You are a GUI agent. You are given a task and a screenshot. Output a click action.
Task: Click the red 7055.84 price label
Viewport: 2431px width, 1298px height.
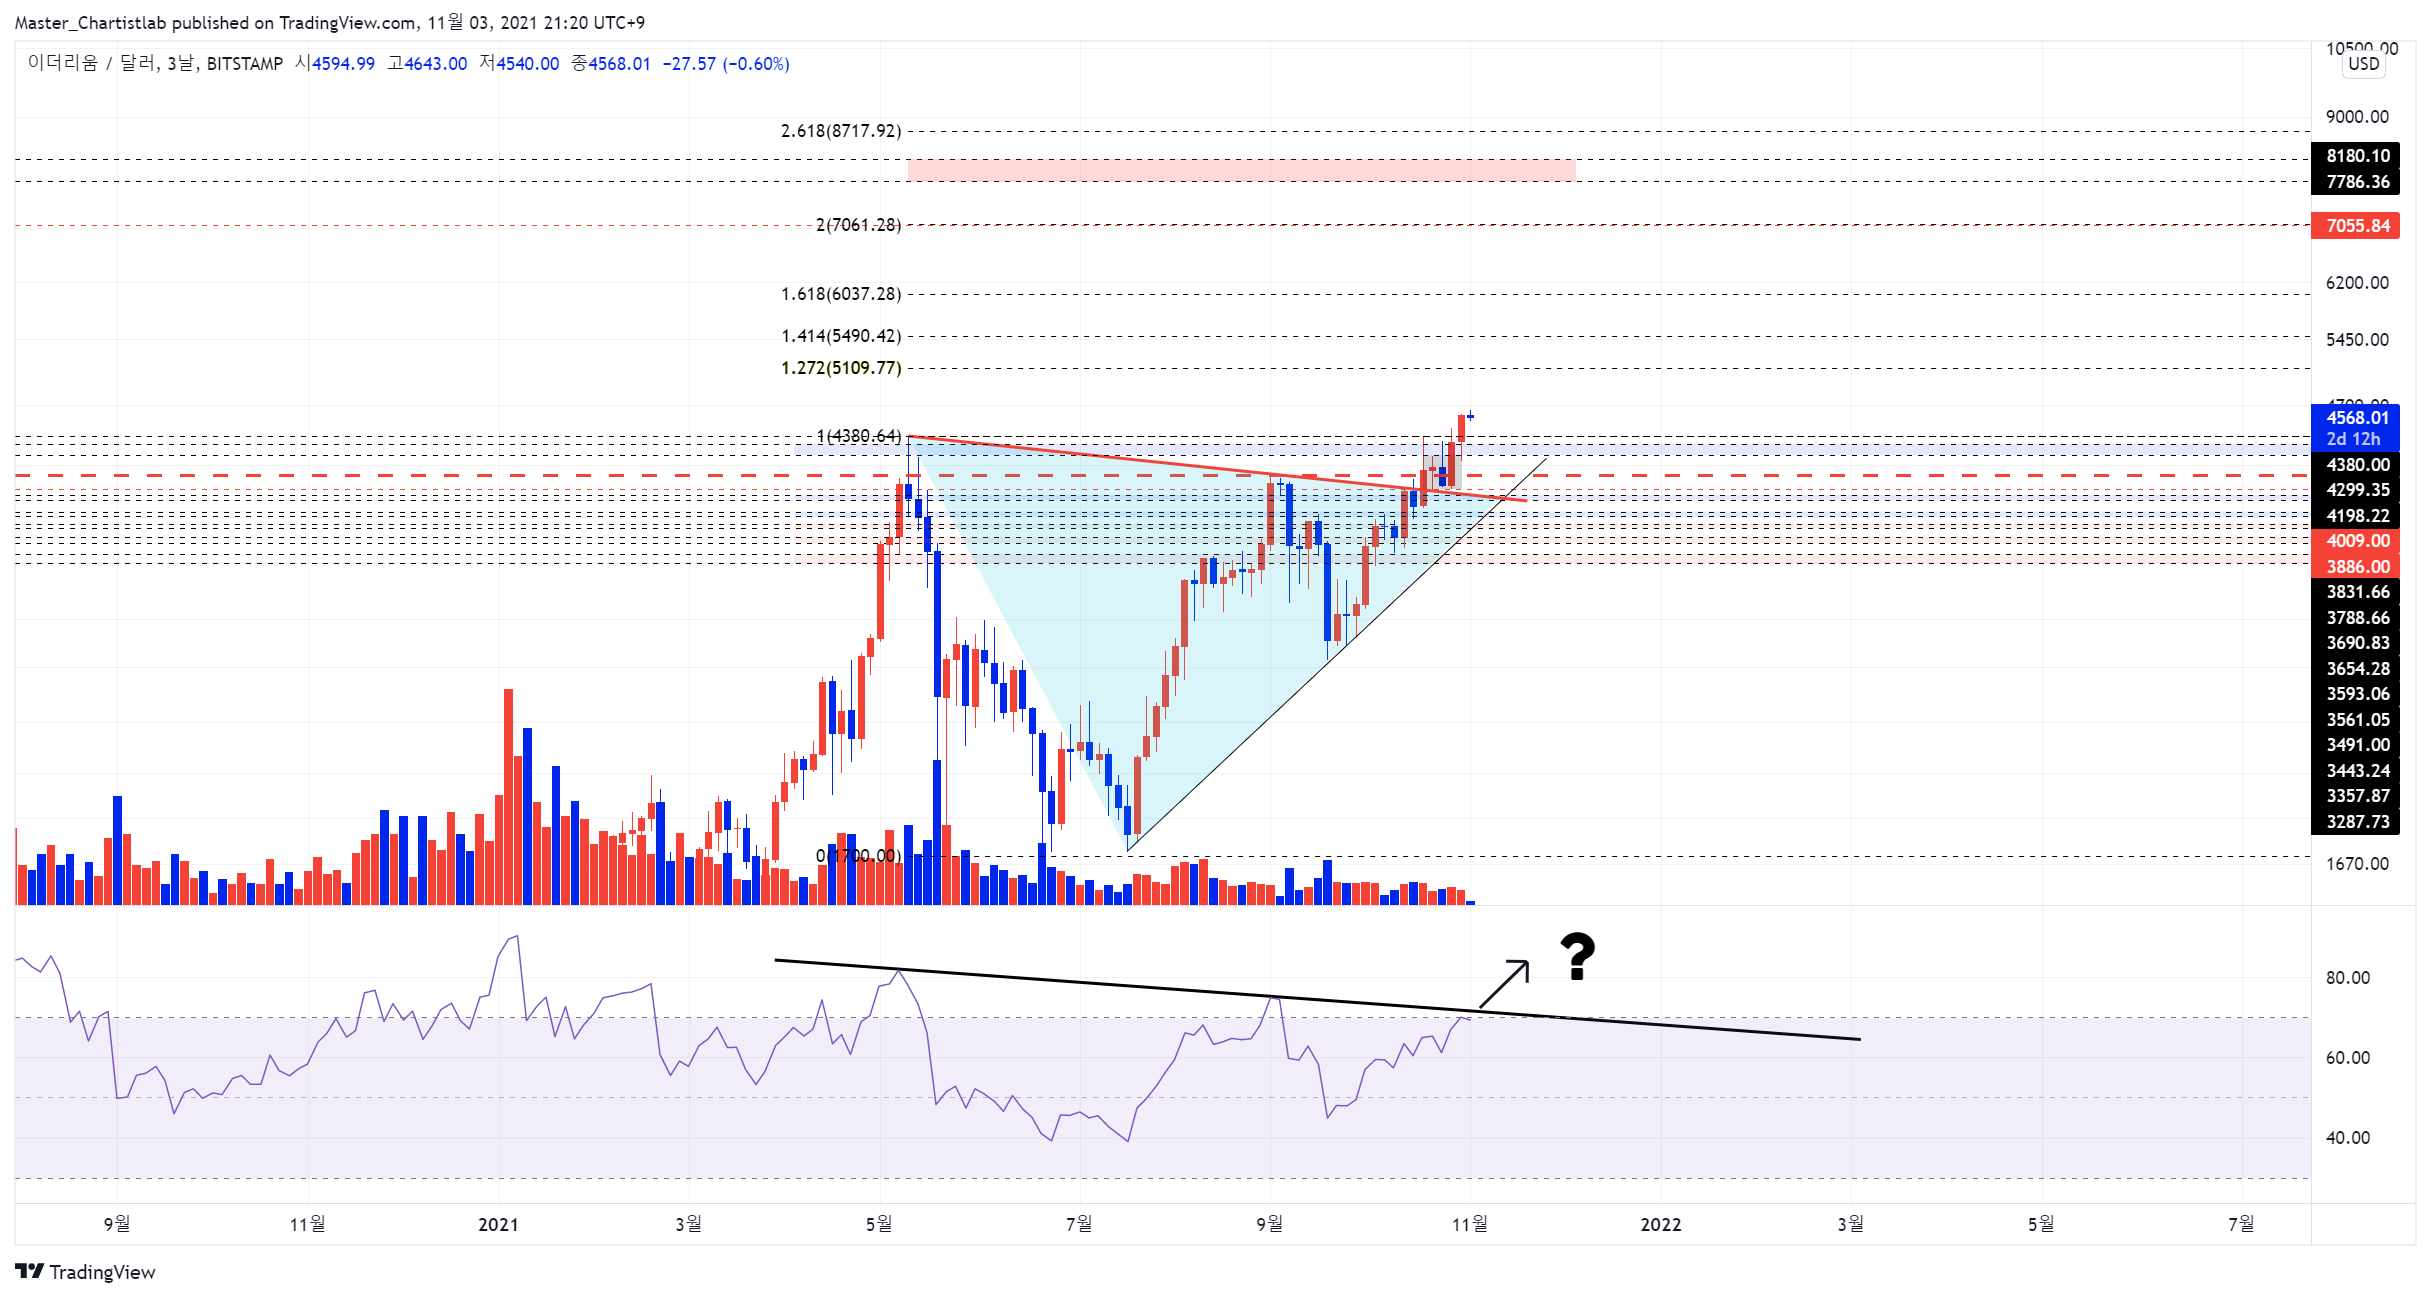(2356, 226)
